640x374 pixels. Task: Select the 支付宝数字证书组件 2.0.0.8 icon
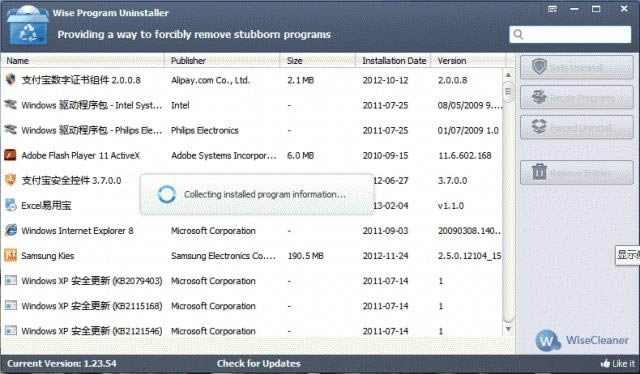point(11,80)
